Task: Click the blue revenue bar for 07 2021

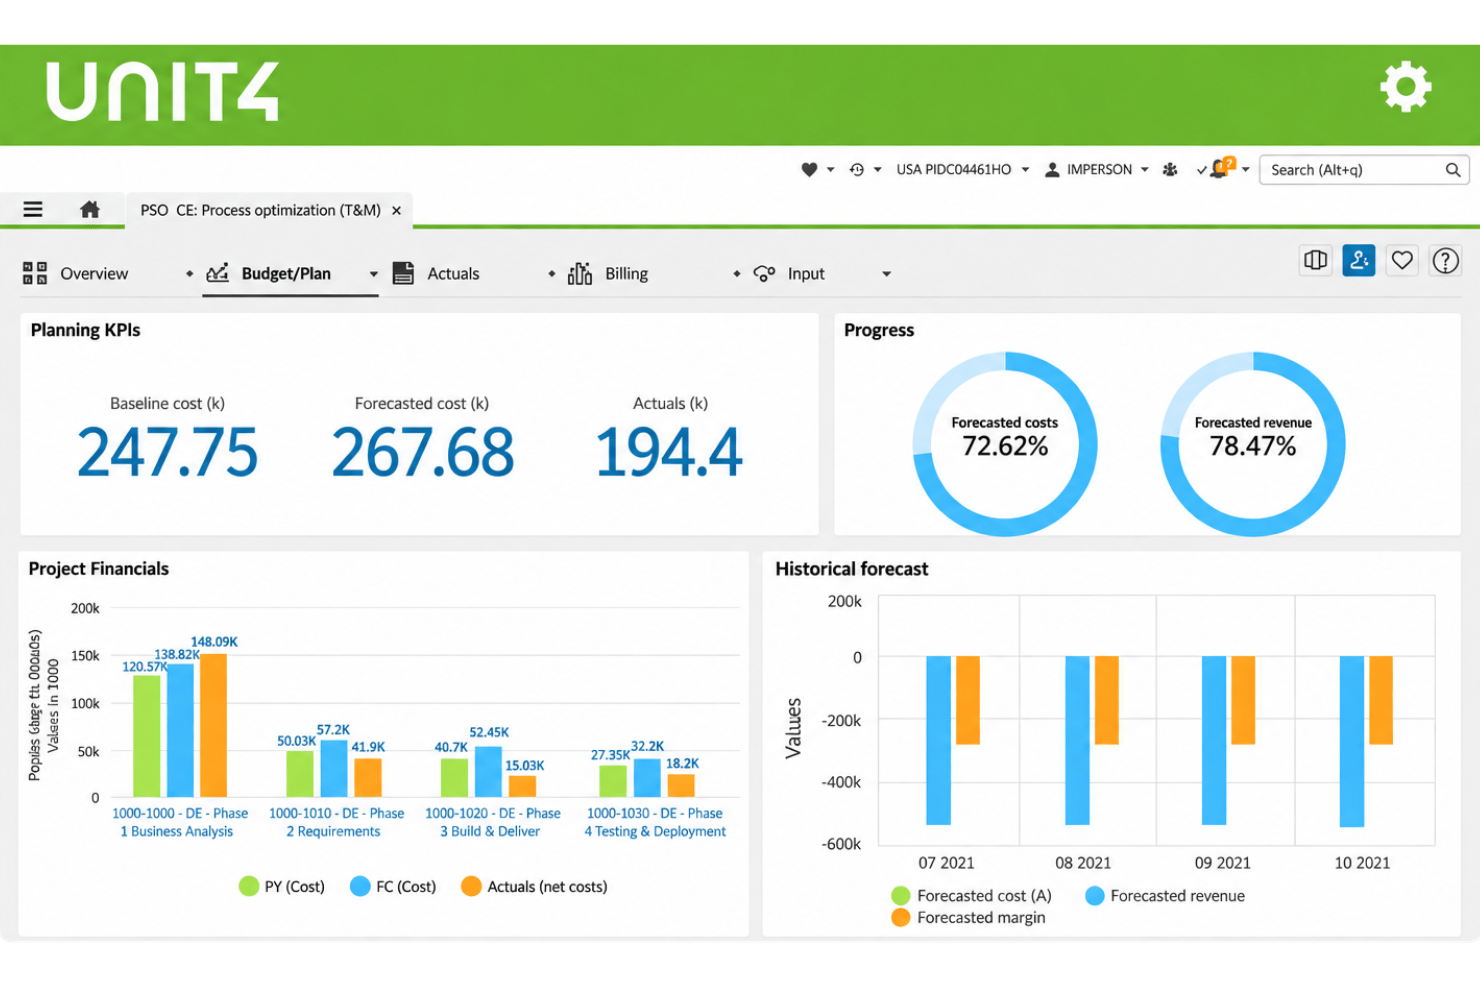Action: click(x=938, y=740)
